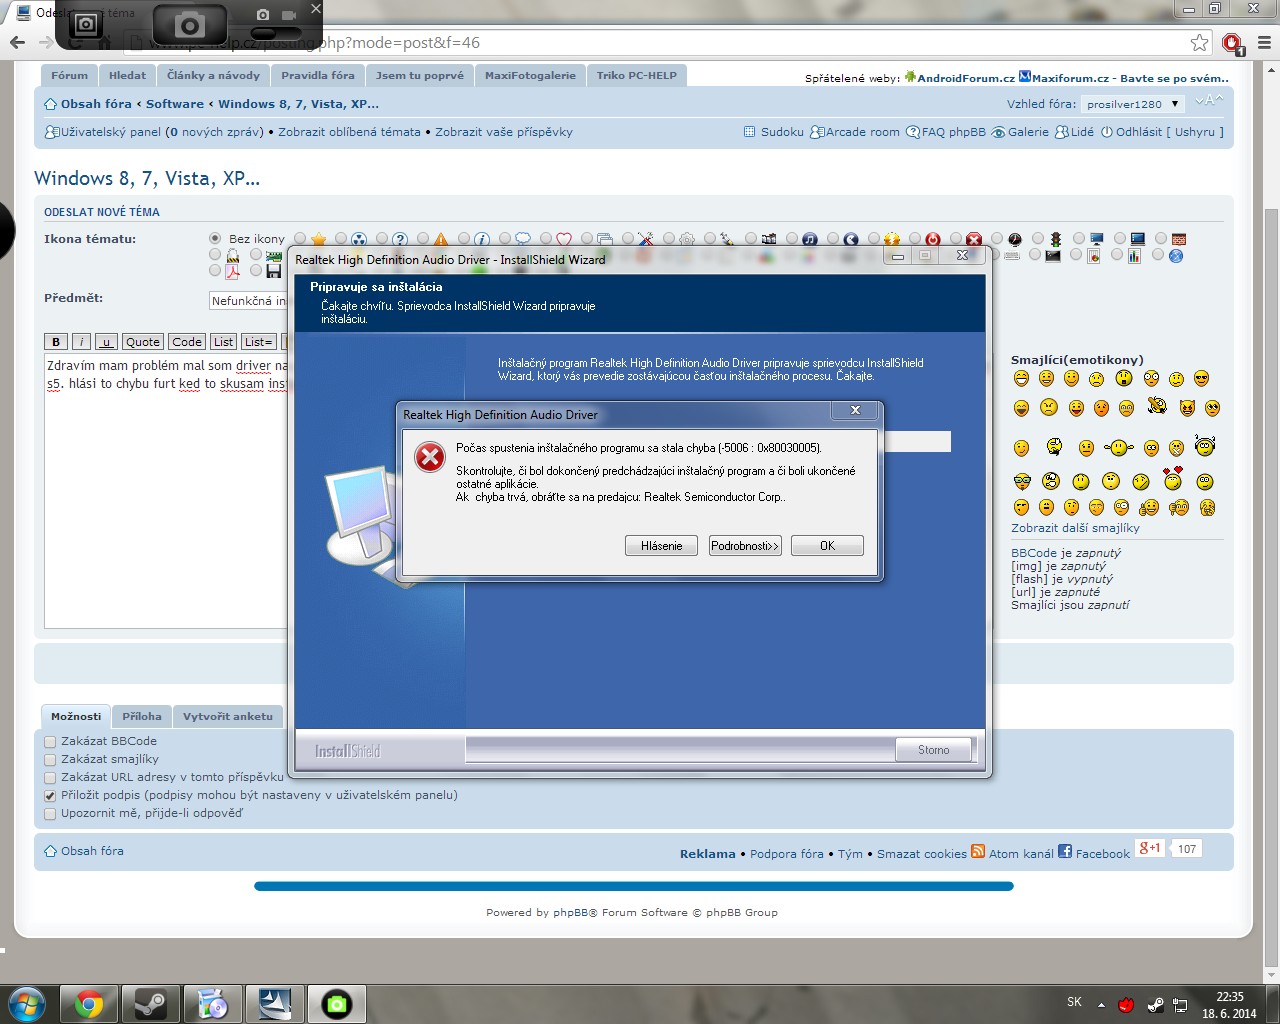Click into the message text area
Viewport: 1280px width, 1024px height.
coord(167,490)
